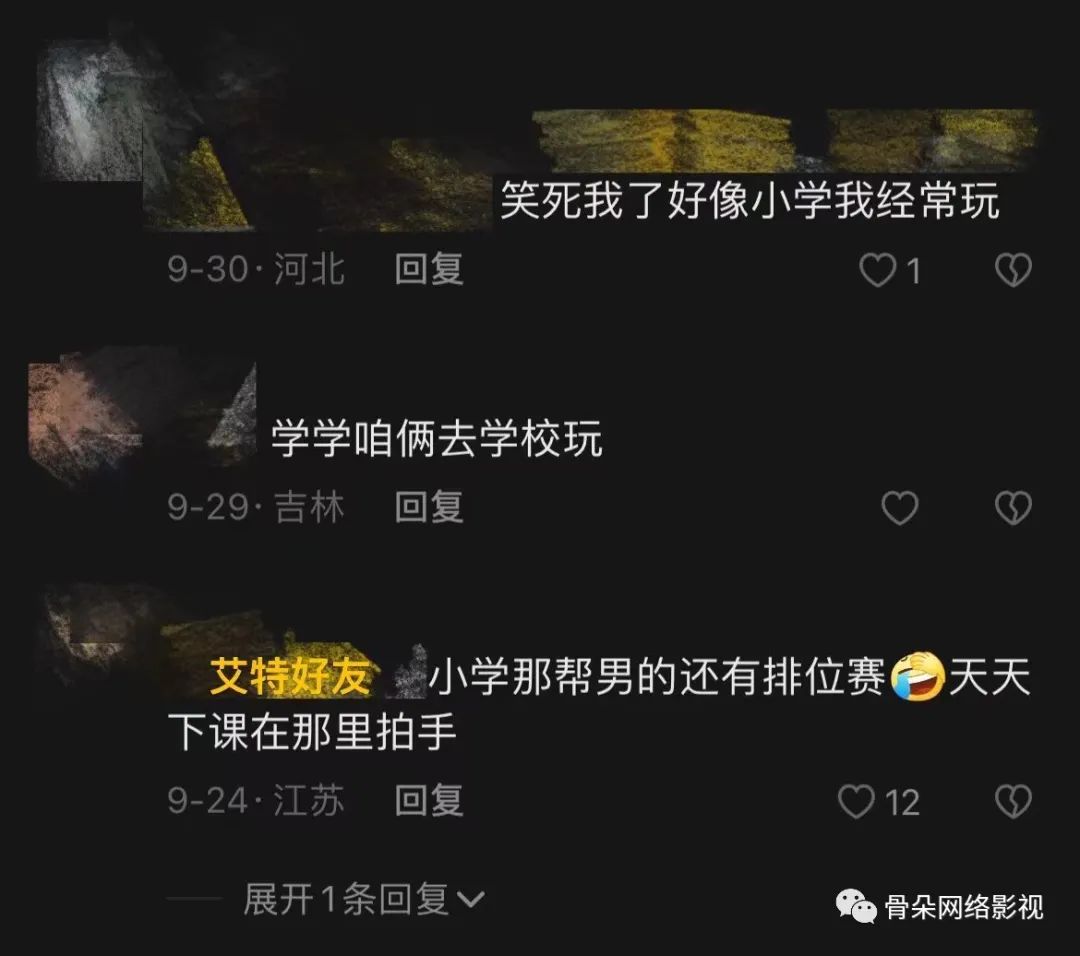Image resolution: width=1080 pixels, height=956 pixels.
Task: Open the 江苏 commenter's blurred avatar
Action: click(x=96, y=637)
